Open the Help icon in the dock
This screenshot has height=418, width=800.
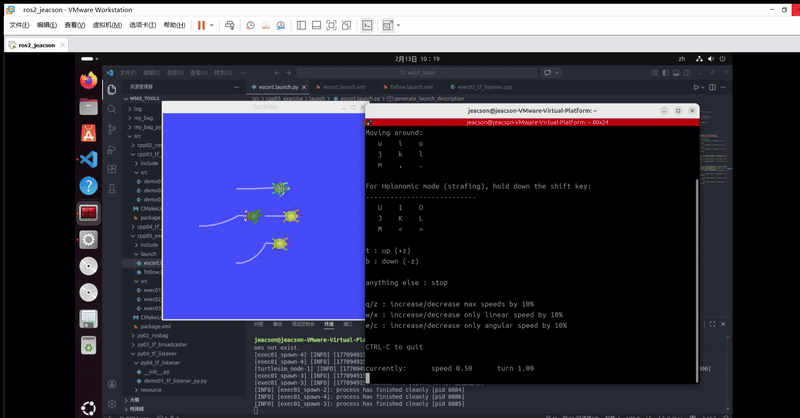coord(88,186)
